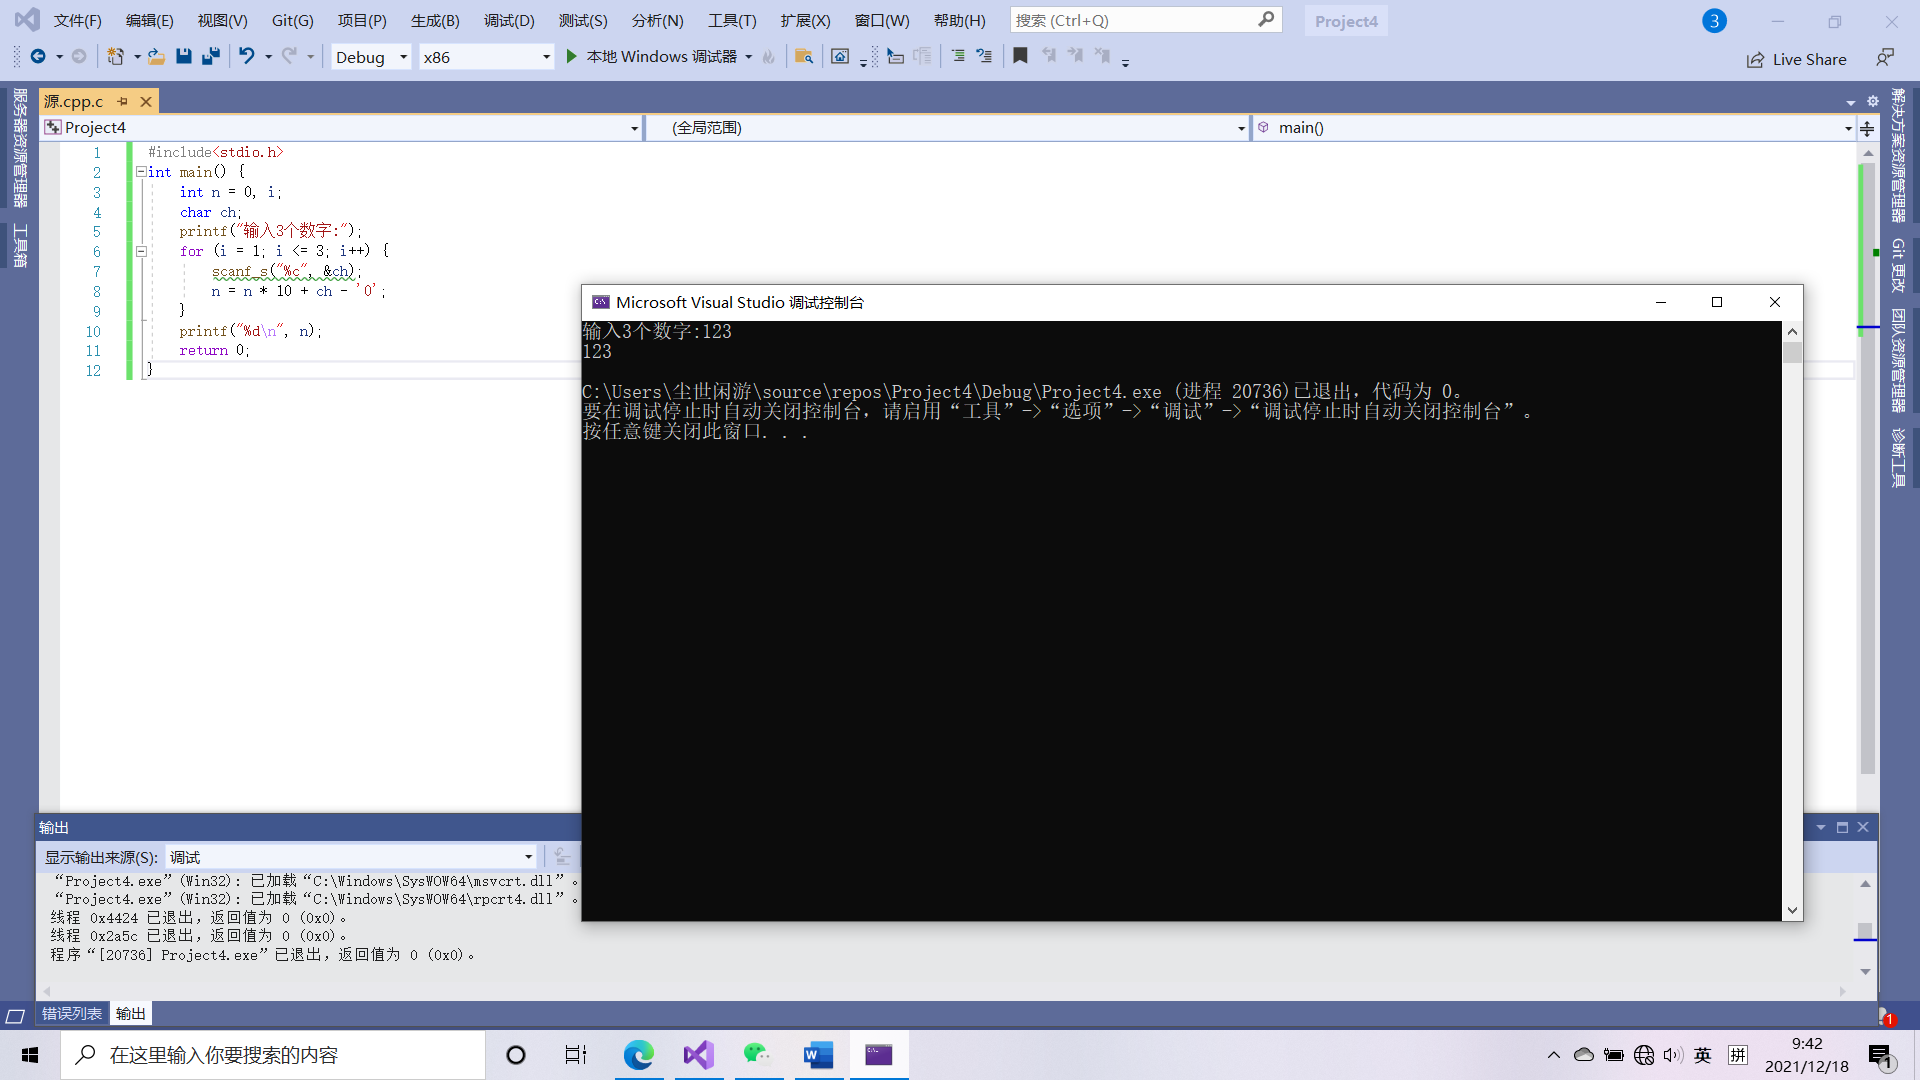Click the Open File folder icon
This screenshot has width=1920, height=1080.
point(156,57)
